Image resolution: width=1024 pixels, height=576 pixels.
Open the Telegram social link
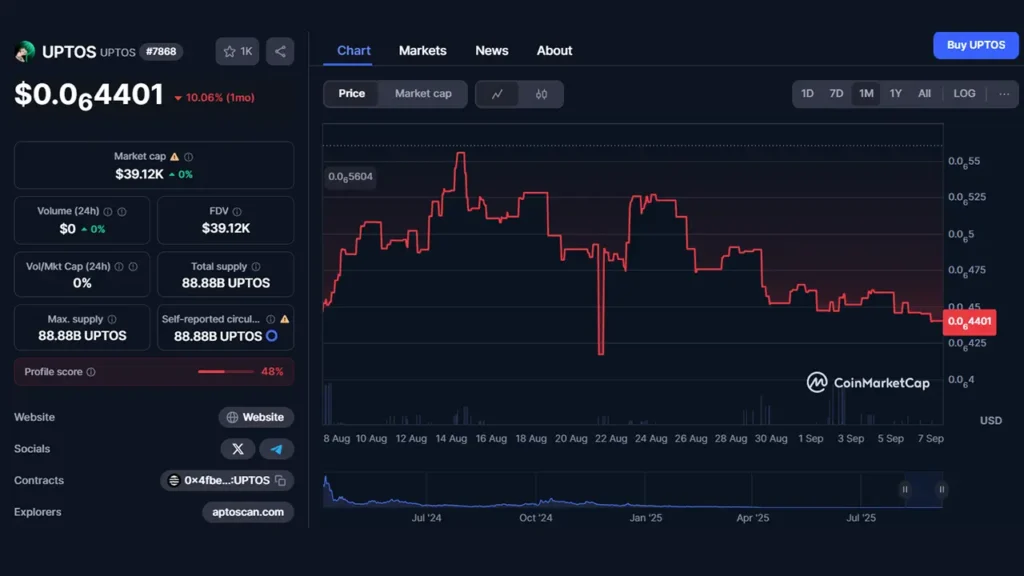click(x=276, y=449)
